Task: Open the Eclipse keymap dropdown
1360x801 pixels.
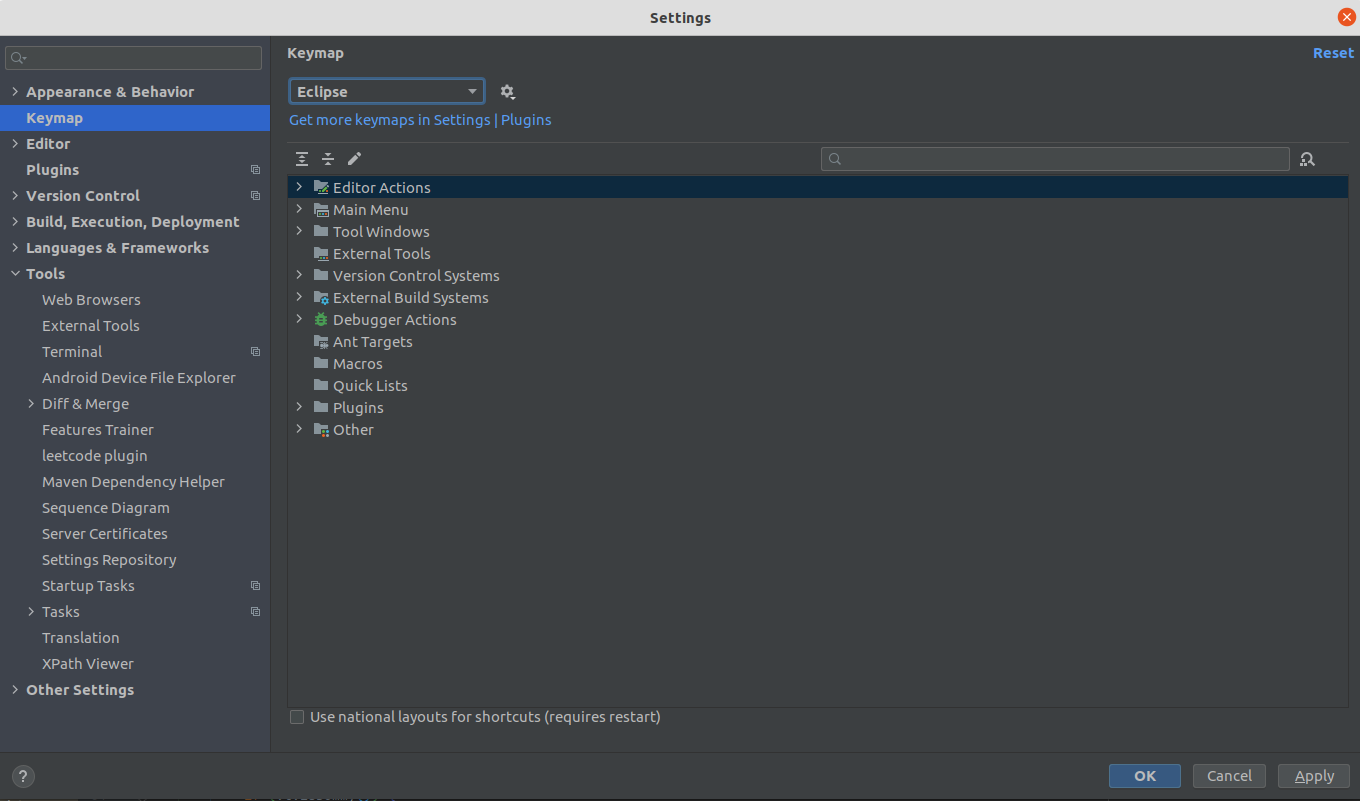Action: (x=386, y=92)
